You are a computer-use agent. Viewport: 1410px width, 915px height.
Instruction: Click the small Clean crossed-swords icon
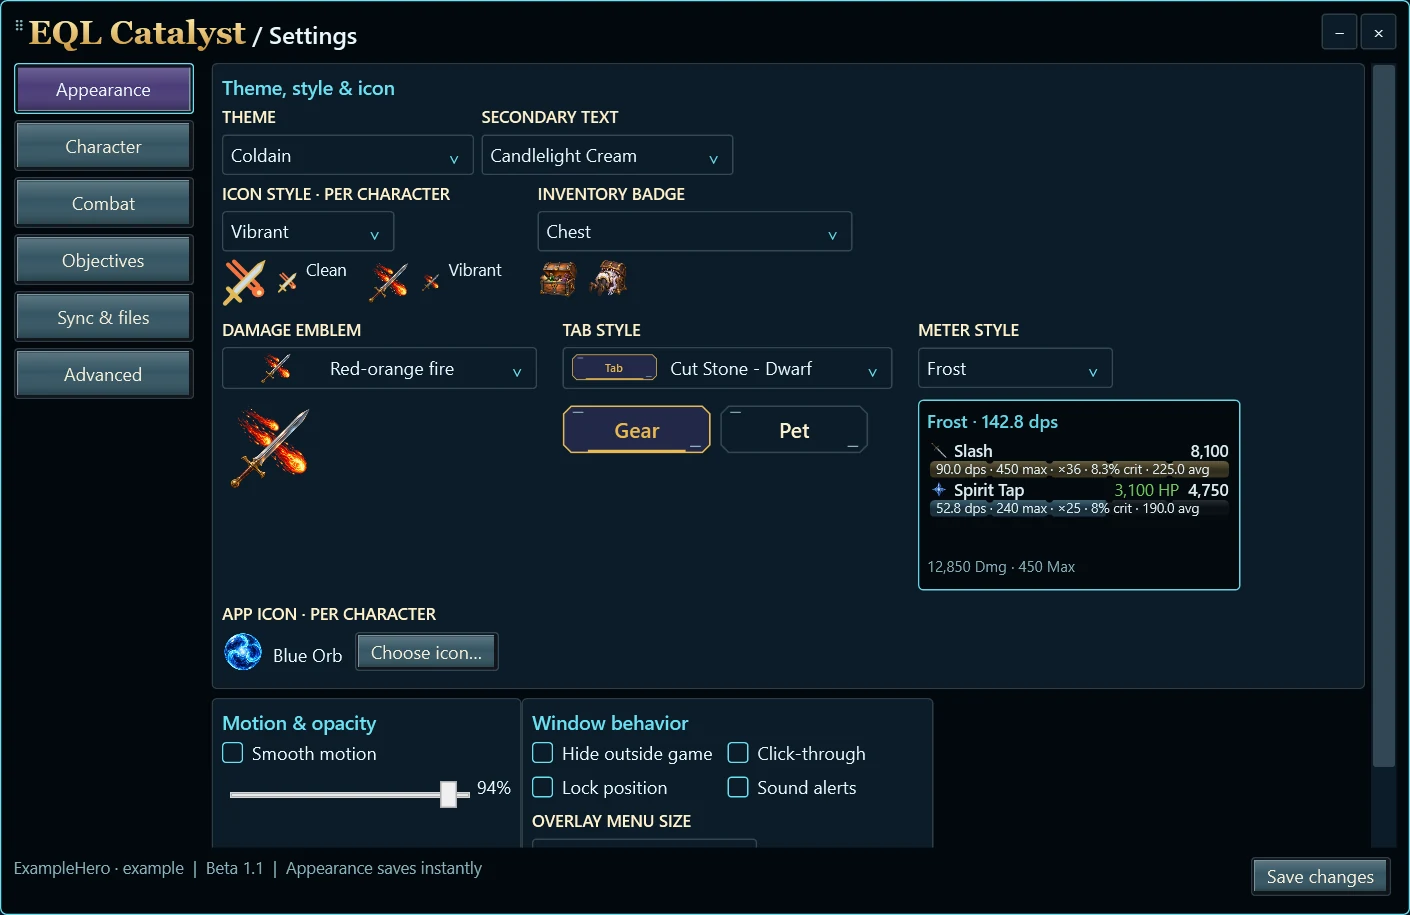tap(287, 282)
